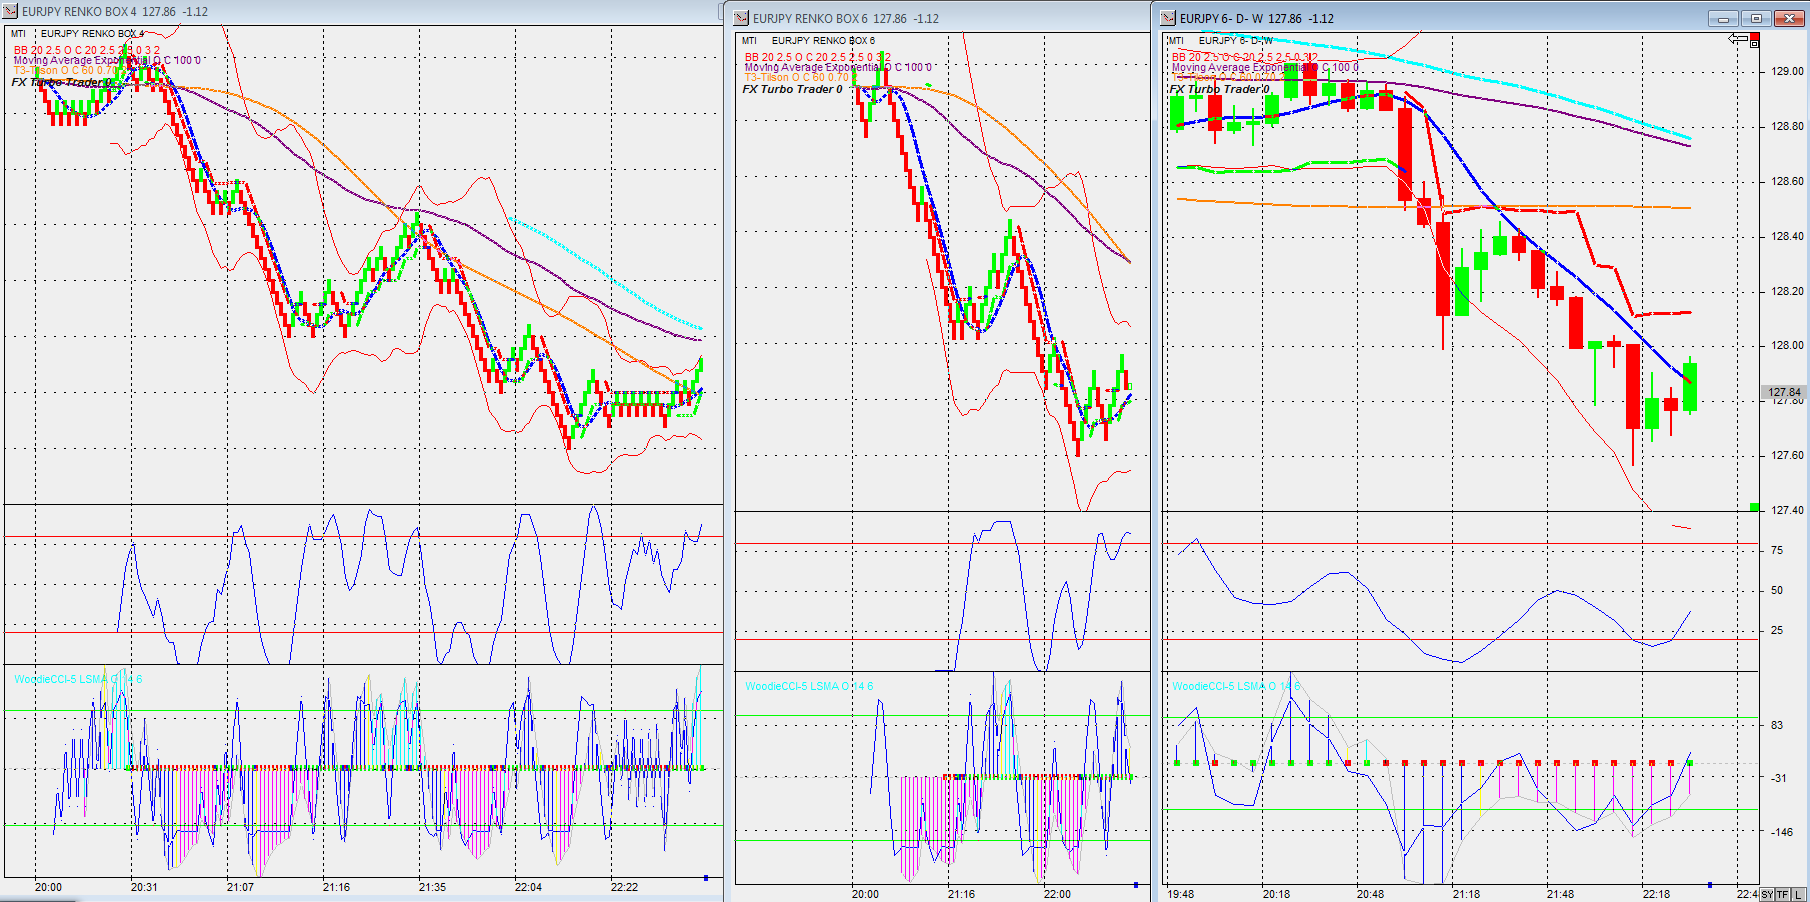The height and width of the screenshot is (902, 1810).
Task: Select the BB 20 2.5 indicator label in RENKO BOX 4
Action: pos(86,50)
